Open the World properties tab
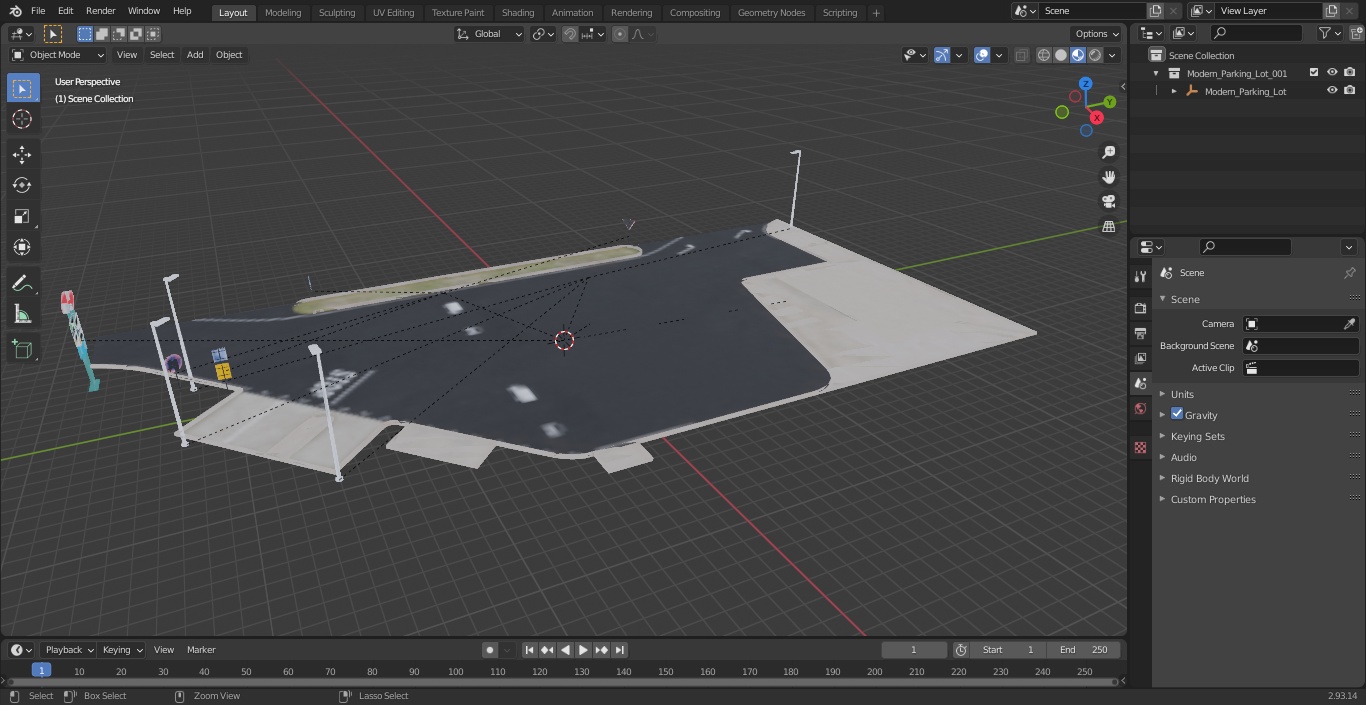Viewport: 1366px width, 705px height. coord(1140,408)
